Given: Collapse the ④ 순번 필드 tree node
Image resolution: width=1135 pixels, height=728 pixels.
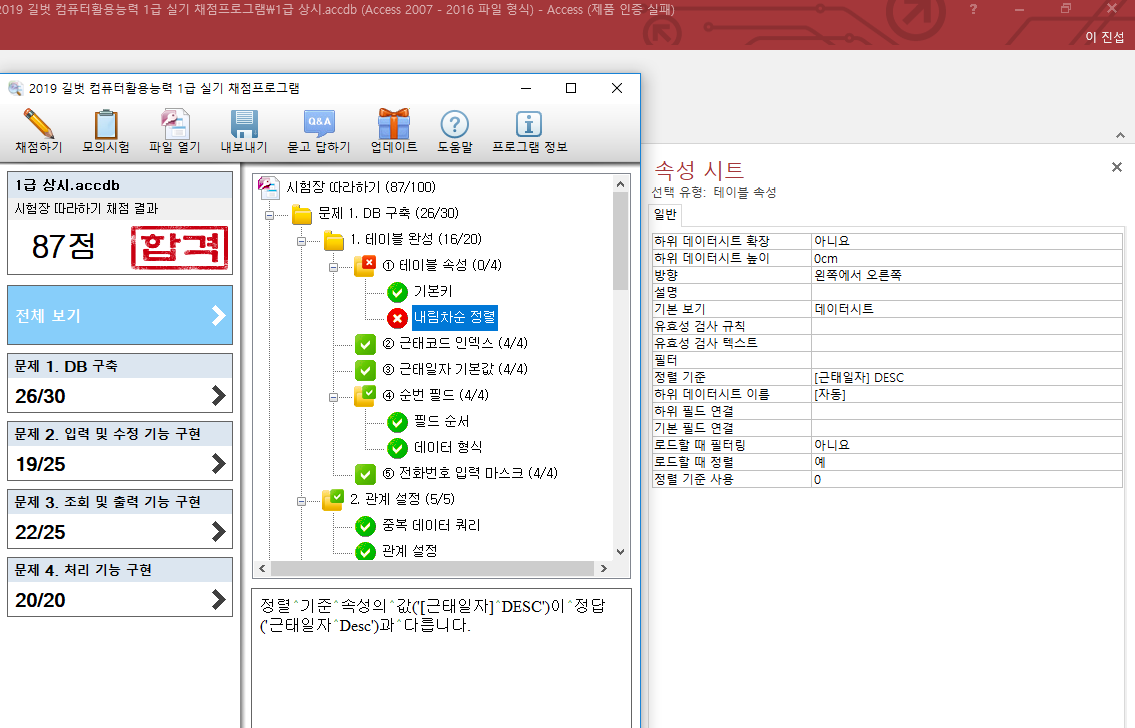Looking at the screenshot, I should coord(333,396).
